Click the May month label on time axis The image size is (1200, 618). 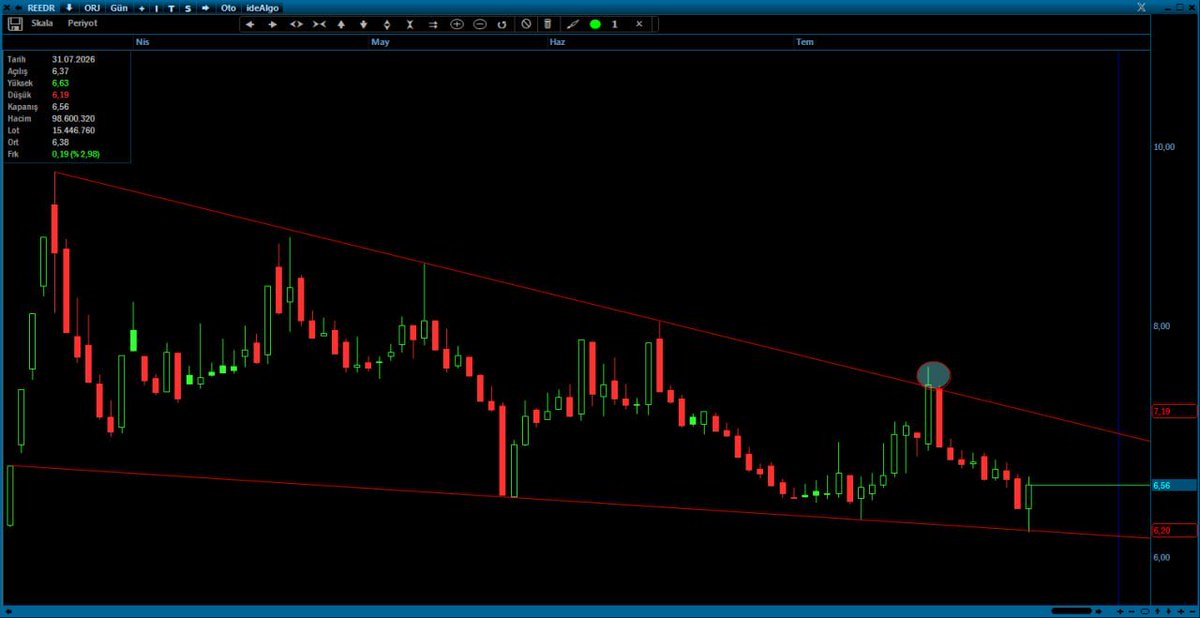[x=380, y=42]
